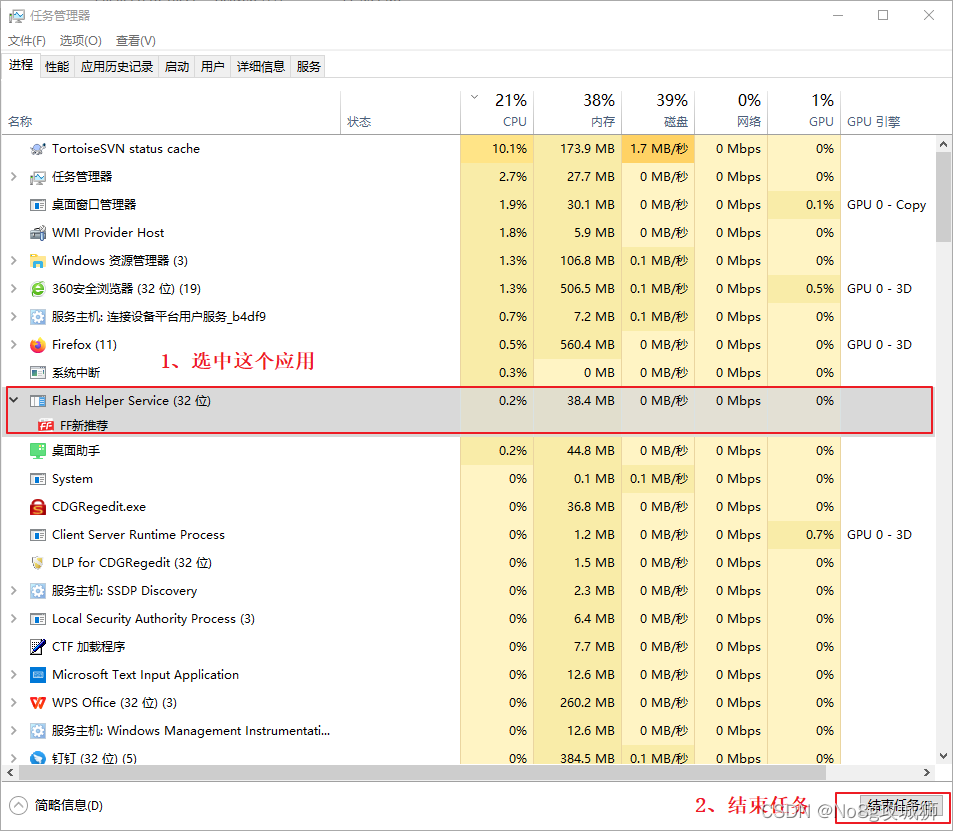Open the 文件(F) menu
Screen dimensions: 953x831
click(27, 41)
